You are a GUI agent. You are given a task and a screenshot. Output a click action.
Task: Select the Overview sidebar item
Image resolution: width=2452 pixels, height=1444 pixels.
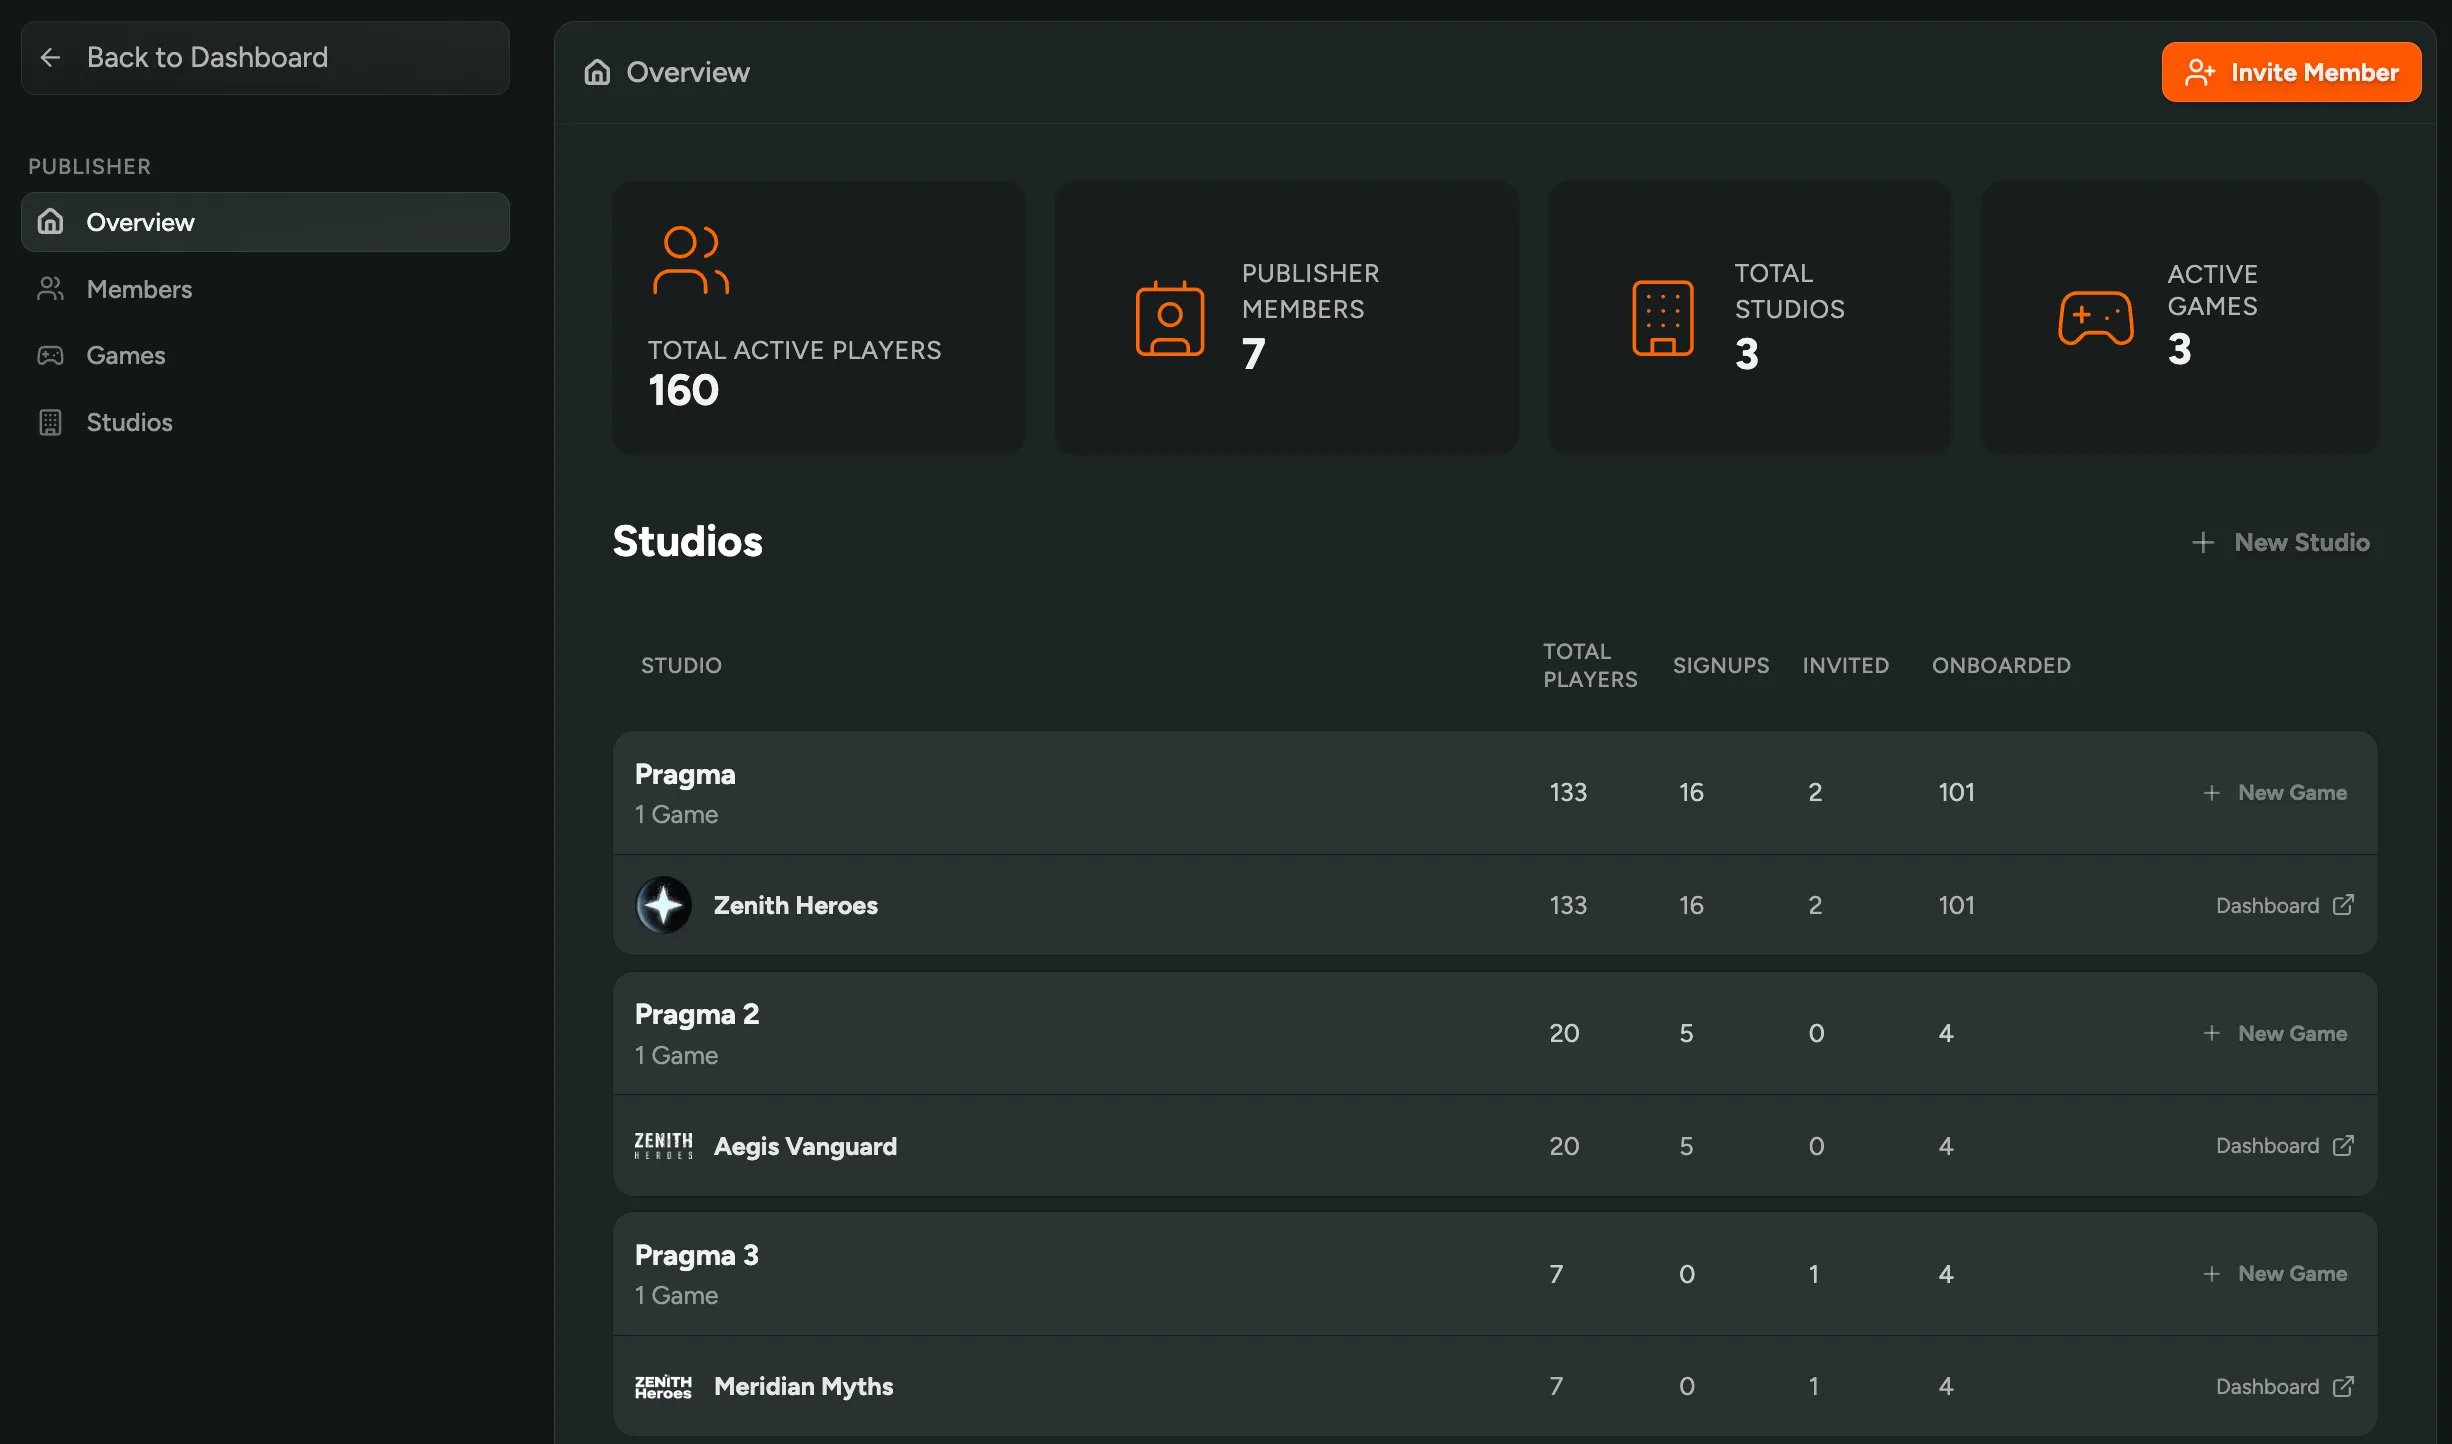(x=140, y=222)
